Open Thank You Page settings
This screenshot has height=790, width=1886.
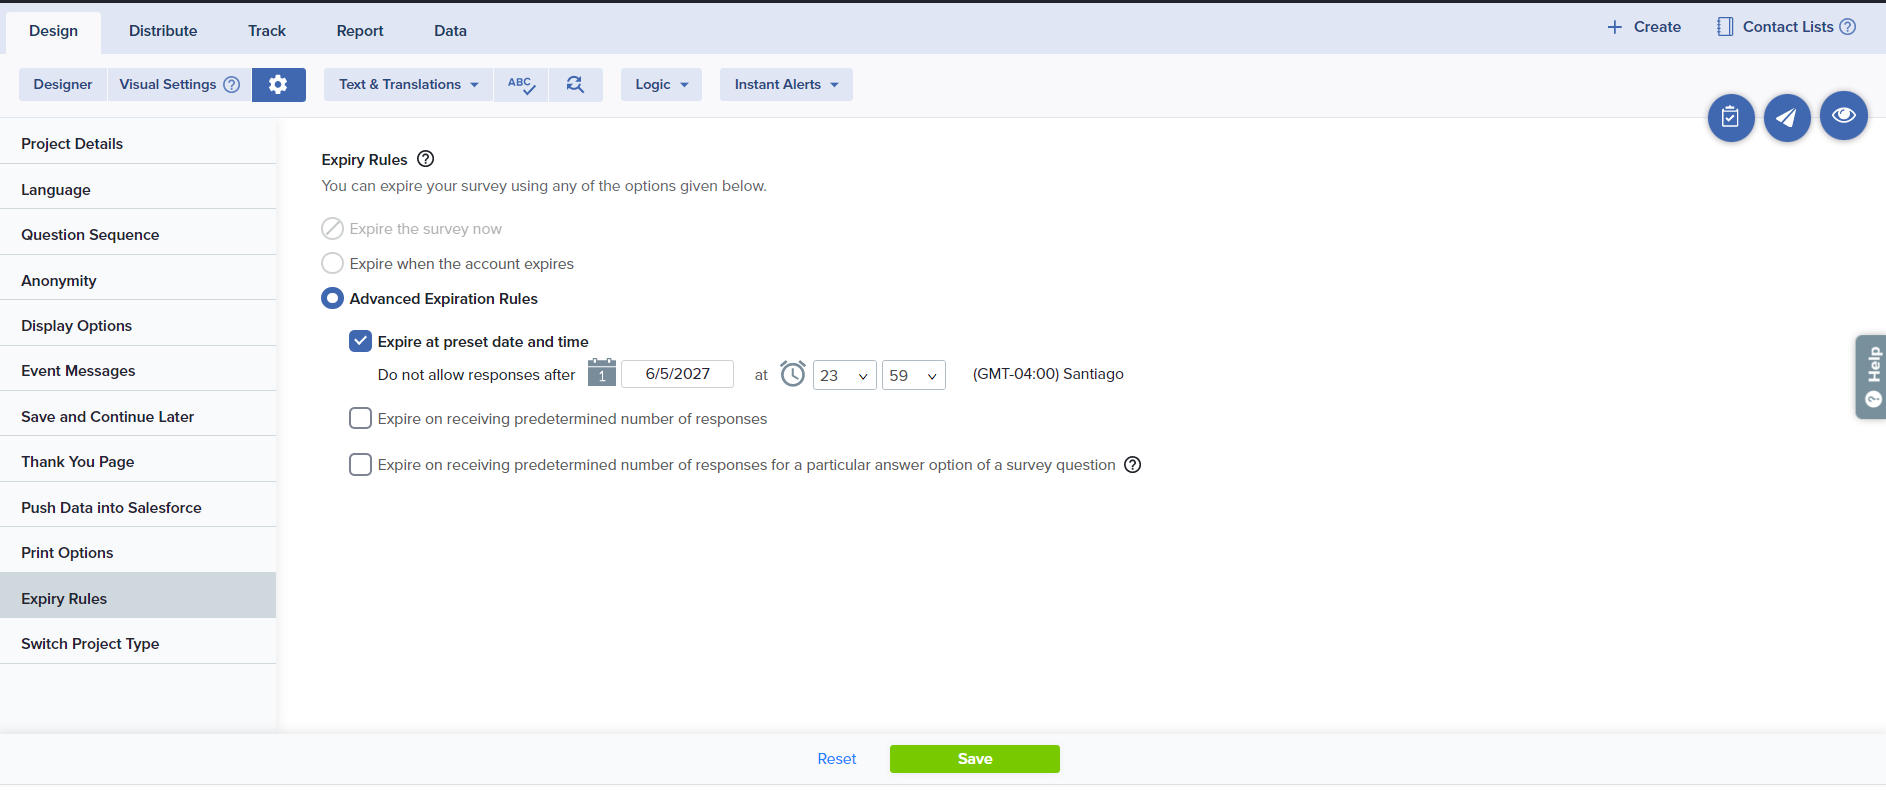pyautogui.click(x=78, y=462)
